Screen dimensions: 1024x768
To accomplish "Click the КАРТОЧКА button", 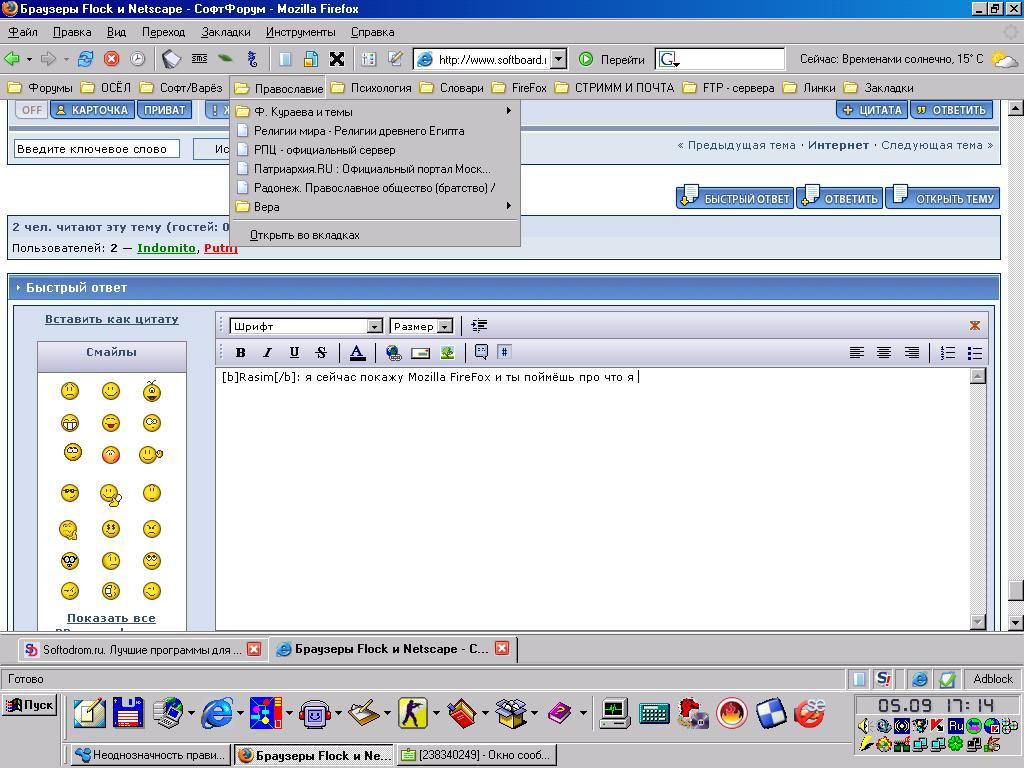I will click(93, 110).
